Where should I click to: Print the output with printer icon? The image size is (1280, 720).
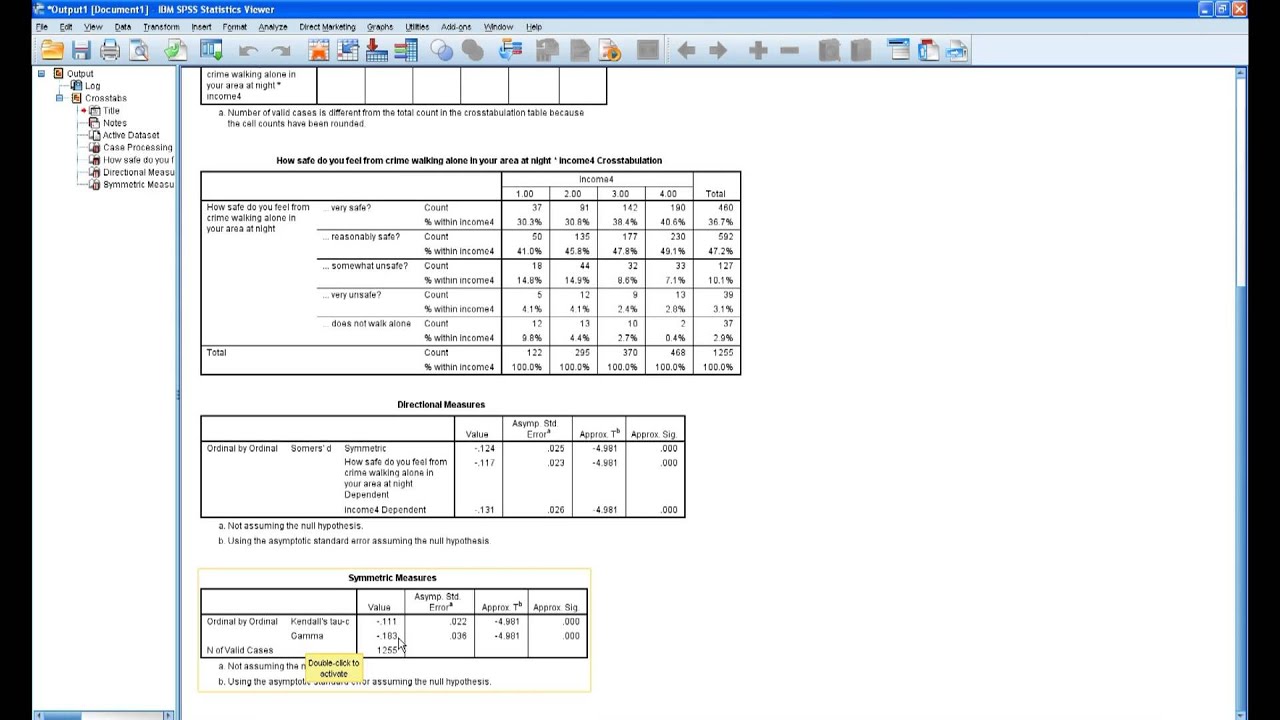[x=110, y=50]
